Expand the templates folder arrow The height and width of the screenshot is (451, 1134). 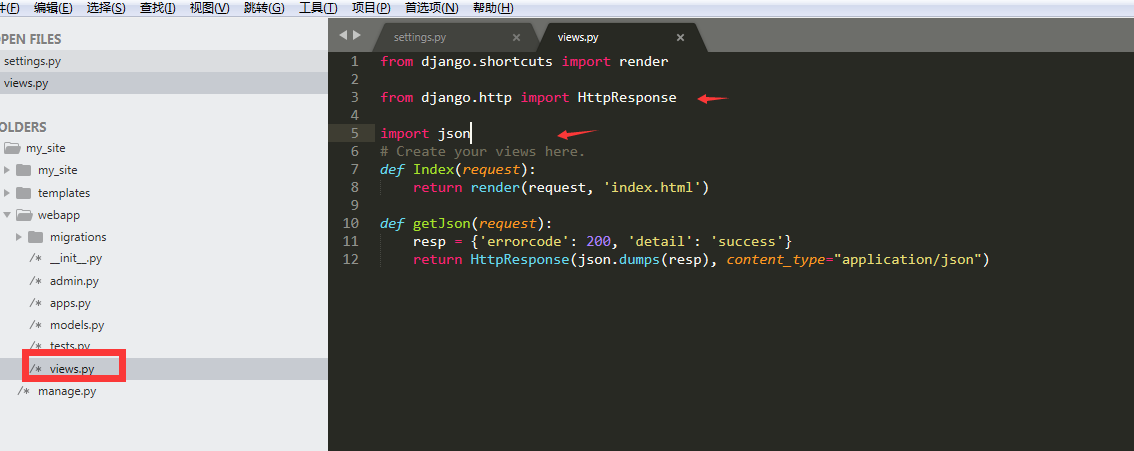point(7,193)
